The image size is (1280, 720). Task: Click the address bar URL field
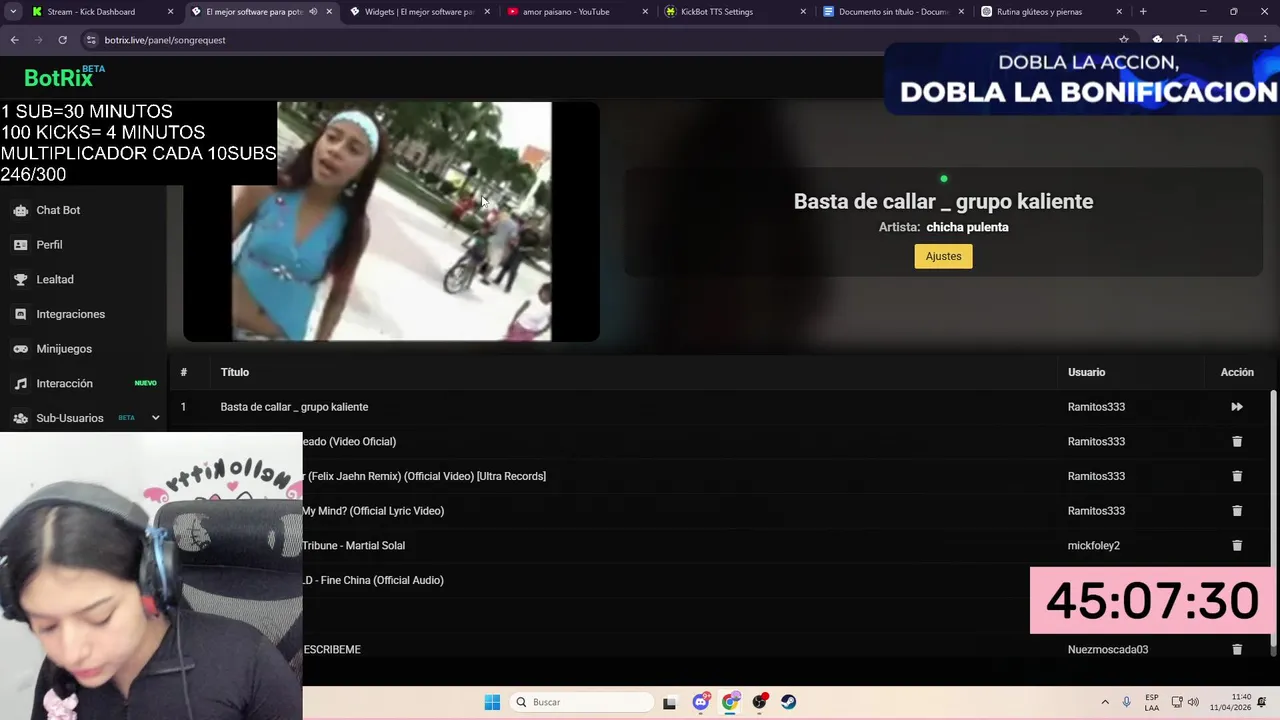600,40
